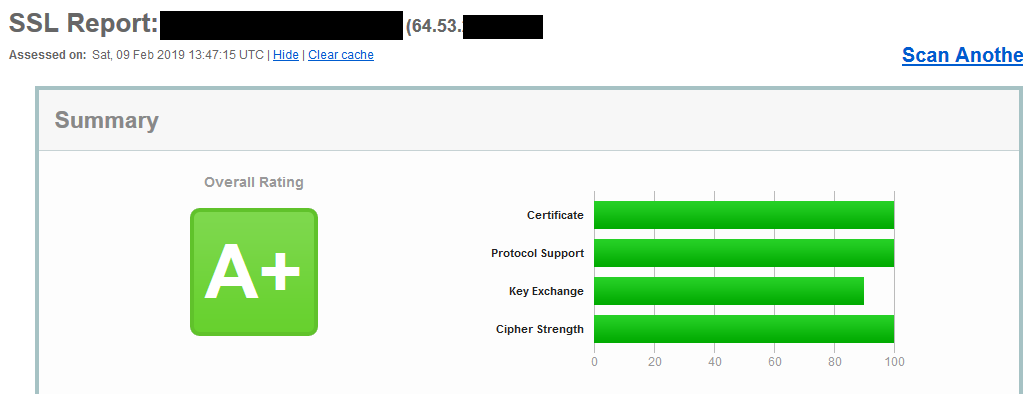Screen dimensions: 1023x394
Task: Click the Certificate label
Action: coord(555,215)
